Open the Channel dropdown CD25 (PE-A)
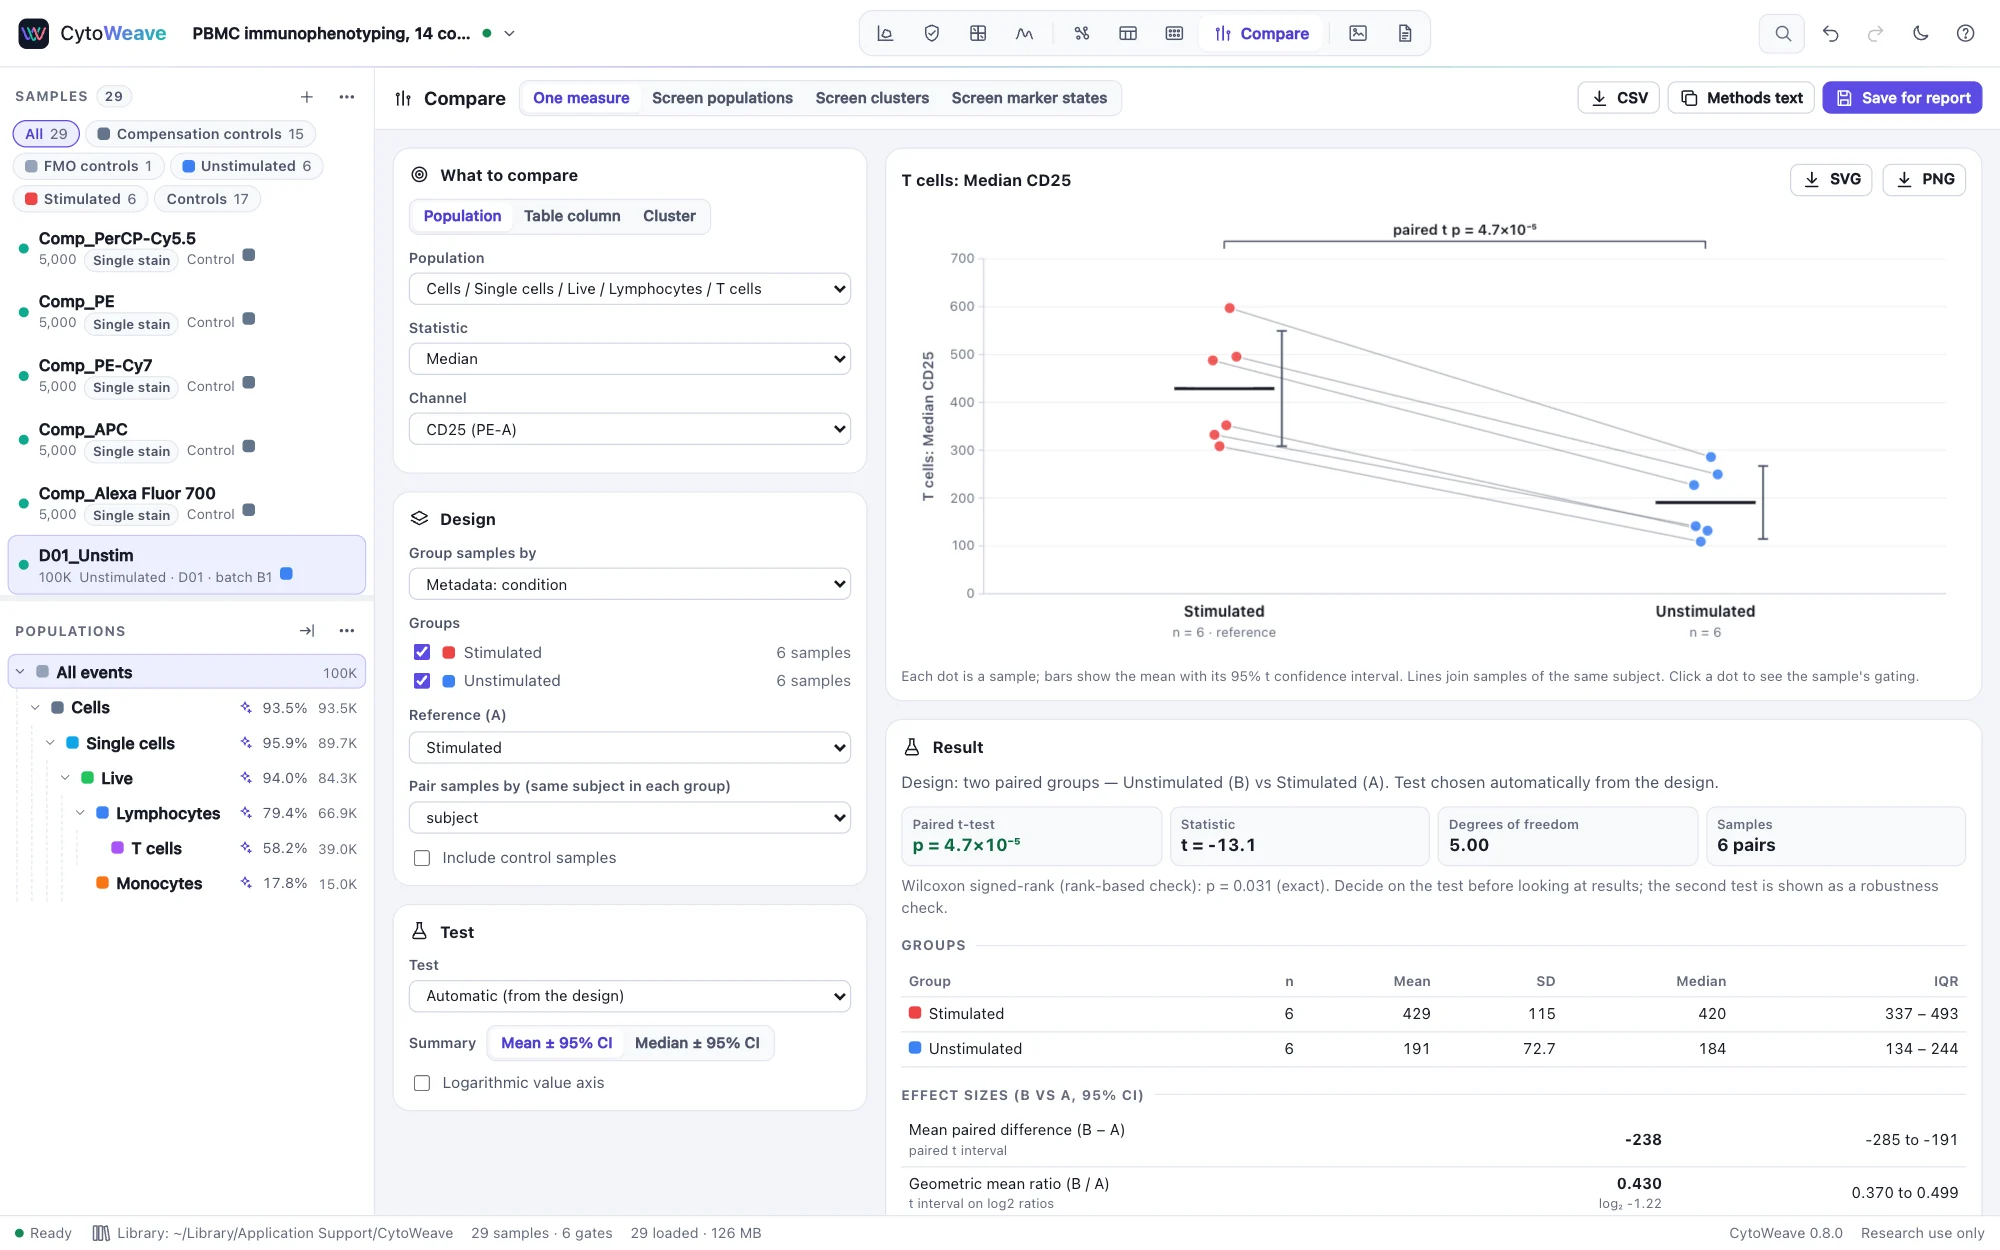 coord(630,429)
